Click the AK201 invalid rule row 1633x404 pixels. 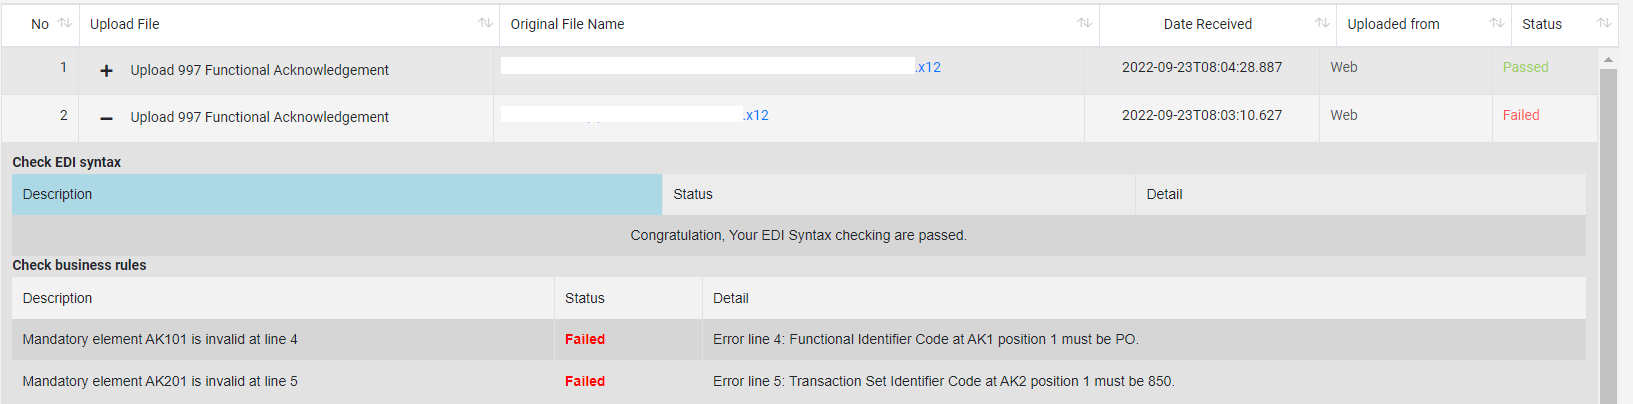[799, 381]
